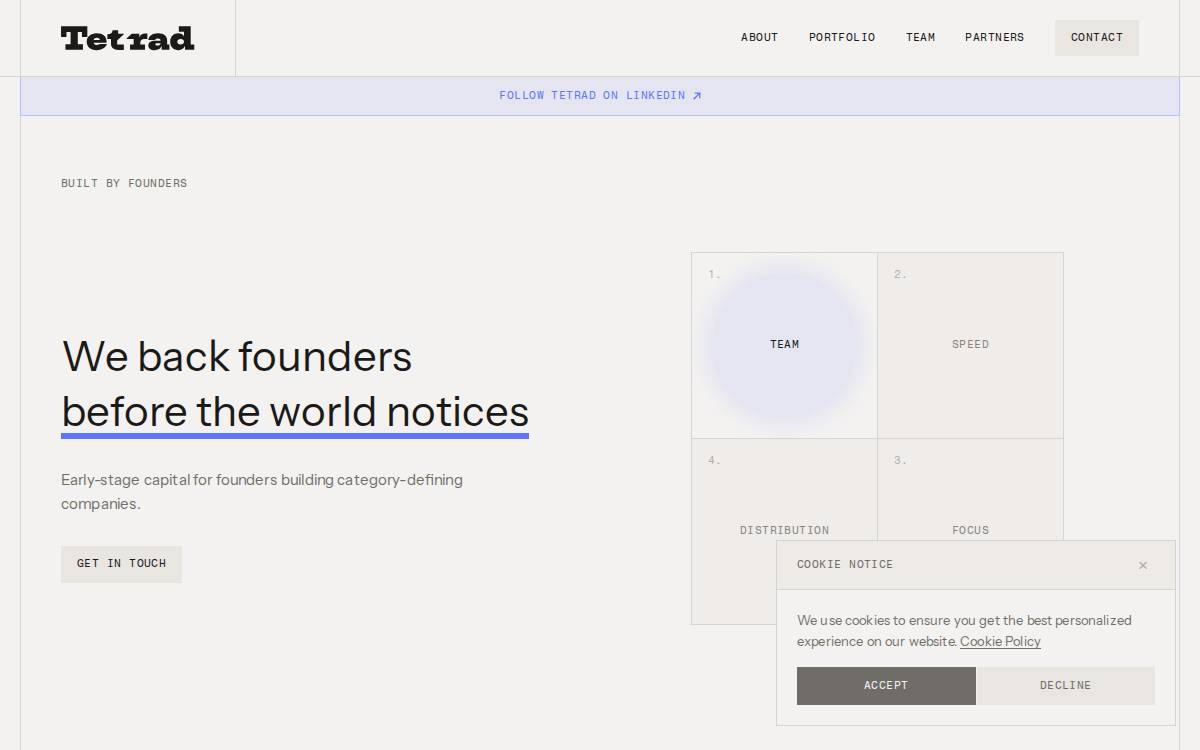The image size is (1200, 750).
Task: Click the 'Built by Founders' label
Action: (x=124, y=183)
